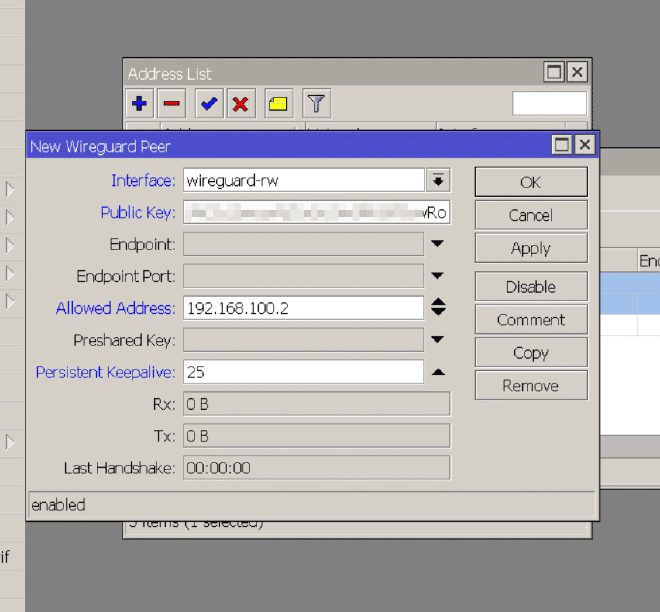Open the Interface dropdown list
This screenshot has width=660, height=612.
tap(438, 181)
